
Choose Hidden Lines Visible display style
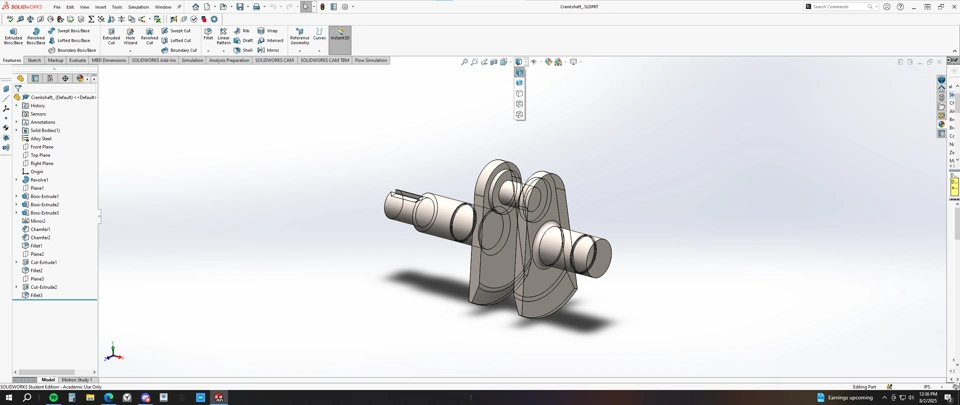(x=519, y=104)
